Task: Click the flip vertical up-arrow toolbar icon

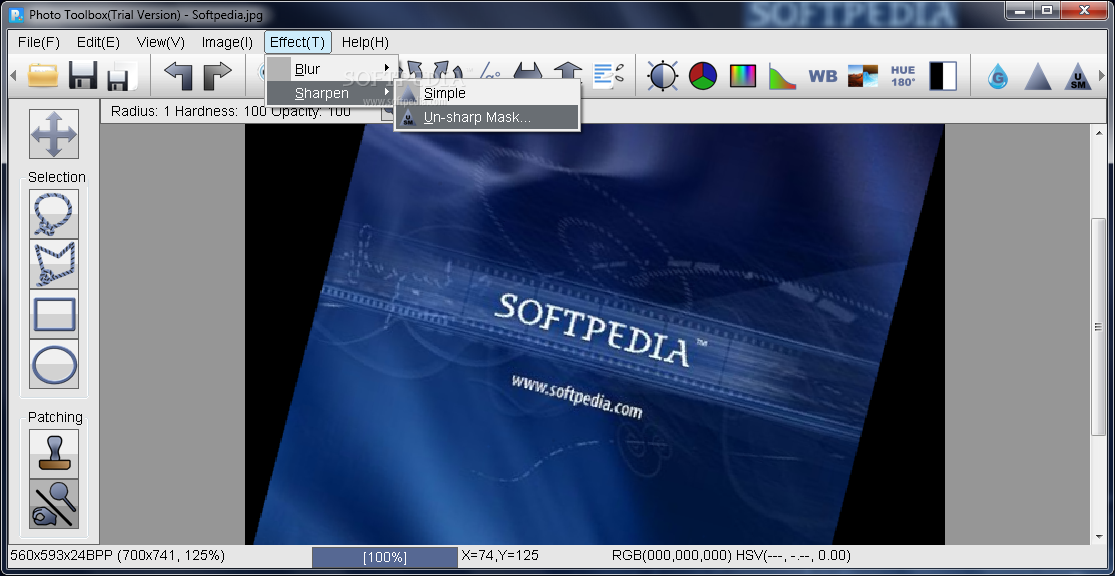Action: [567, 73]
